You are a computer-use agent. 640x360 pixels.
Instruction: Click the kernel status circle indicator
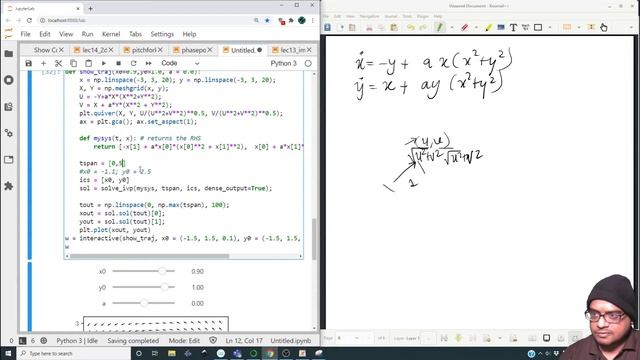308,63
